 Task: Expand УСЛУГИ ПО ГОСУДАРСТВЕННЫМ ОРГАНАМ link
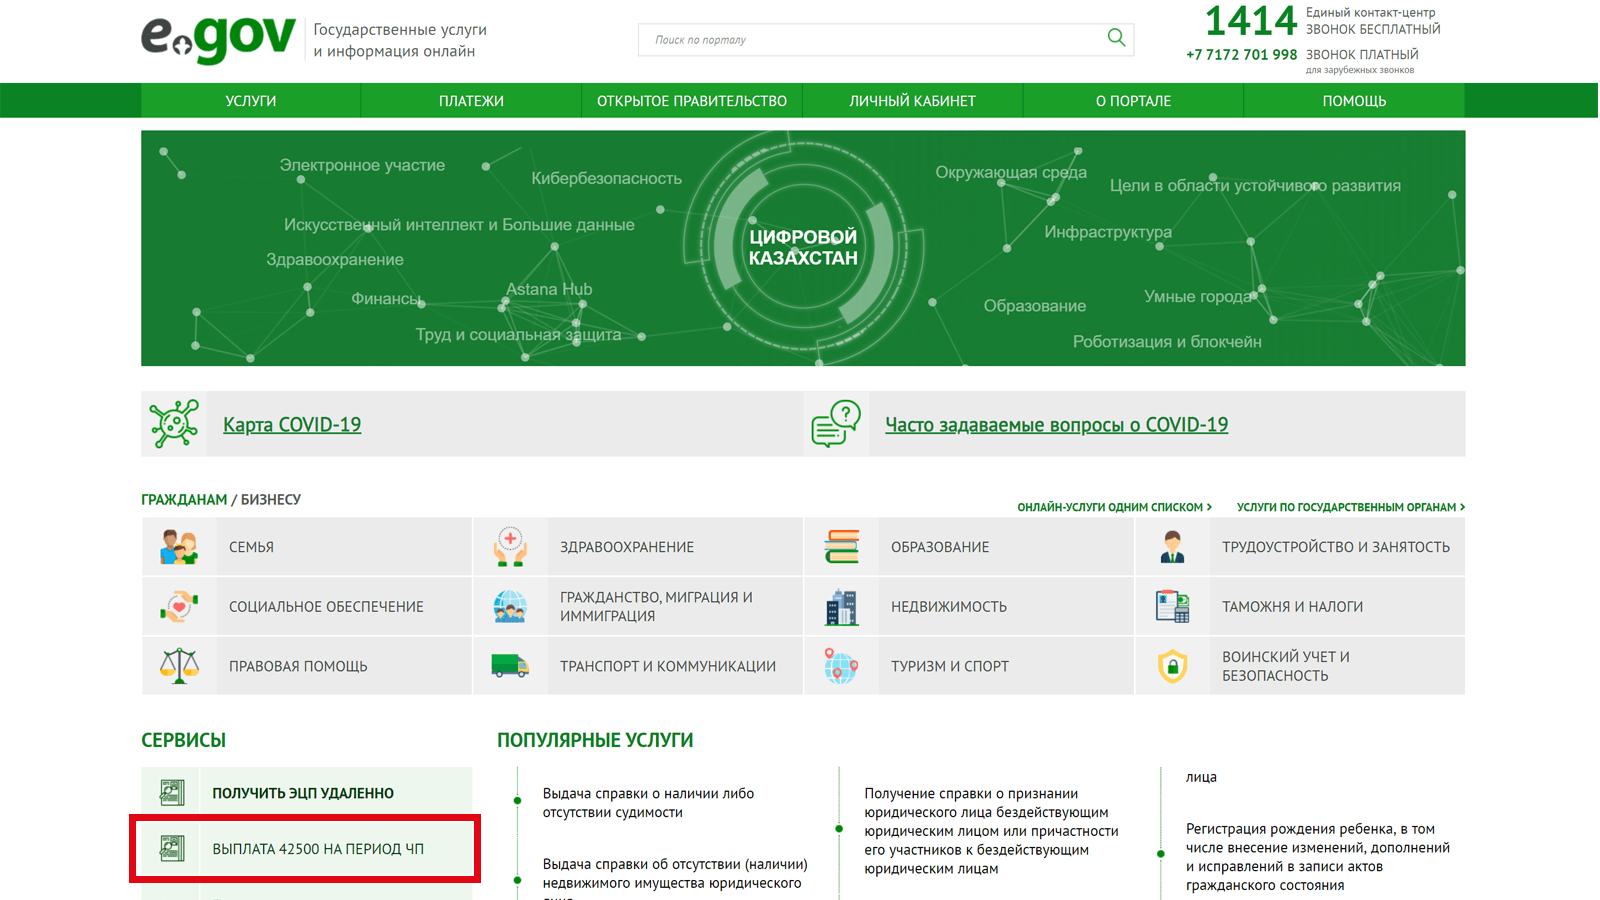pos(1350,507)
